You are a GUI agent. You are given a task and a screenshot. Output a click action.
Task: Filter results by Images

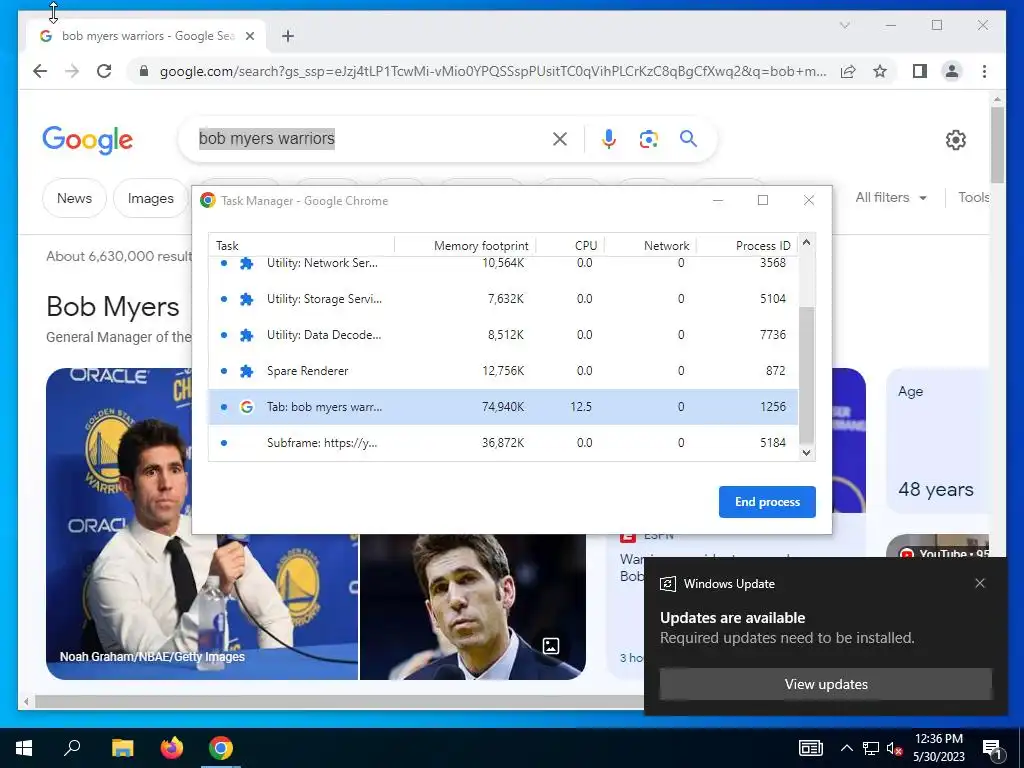coord(151,198)
